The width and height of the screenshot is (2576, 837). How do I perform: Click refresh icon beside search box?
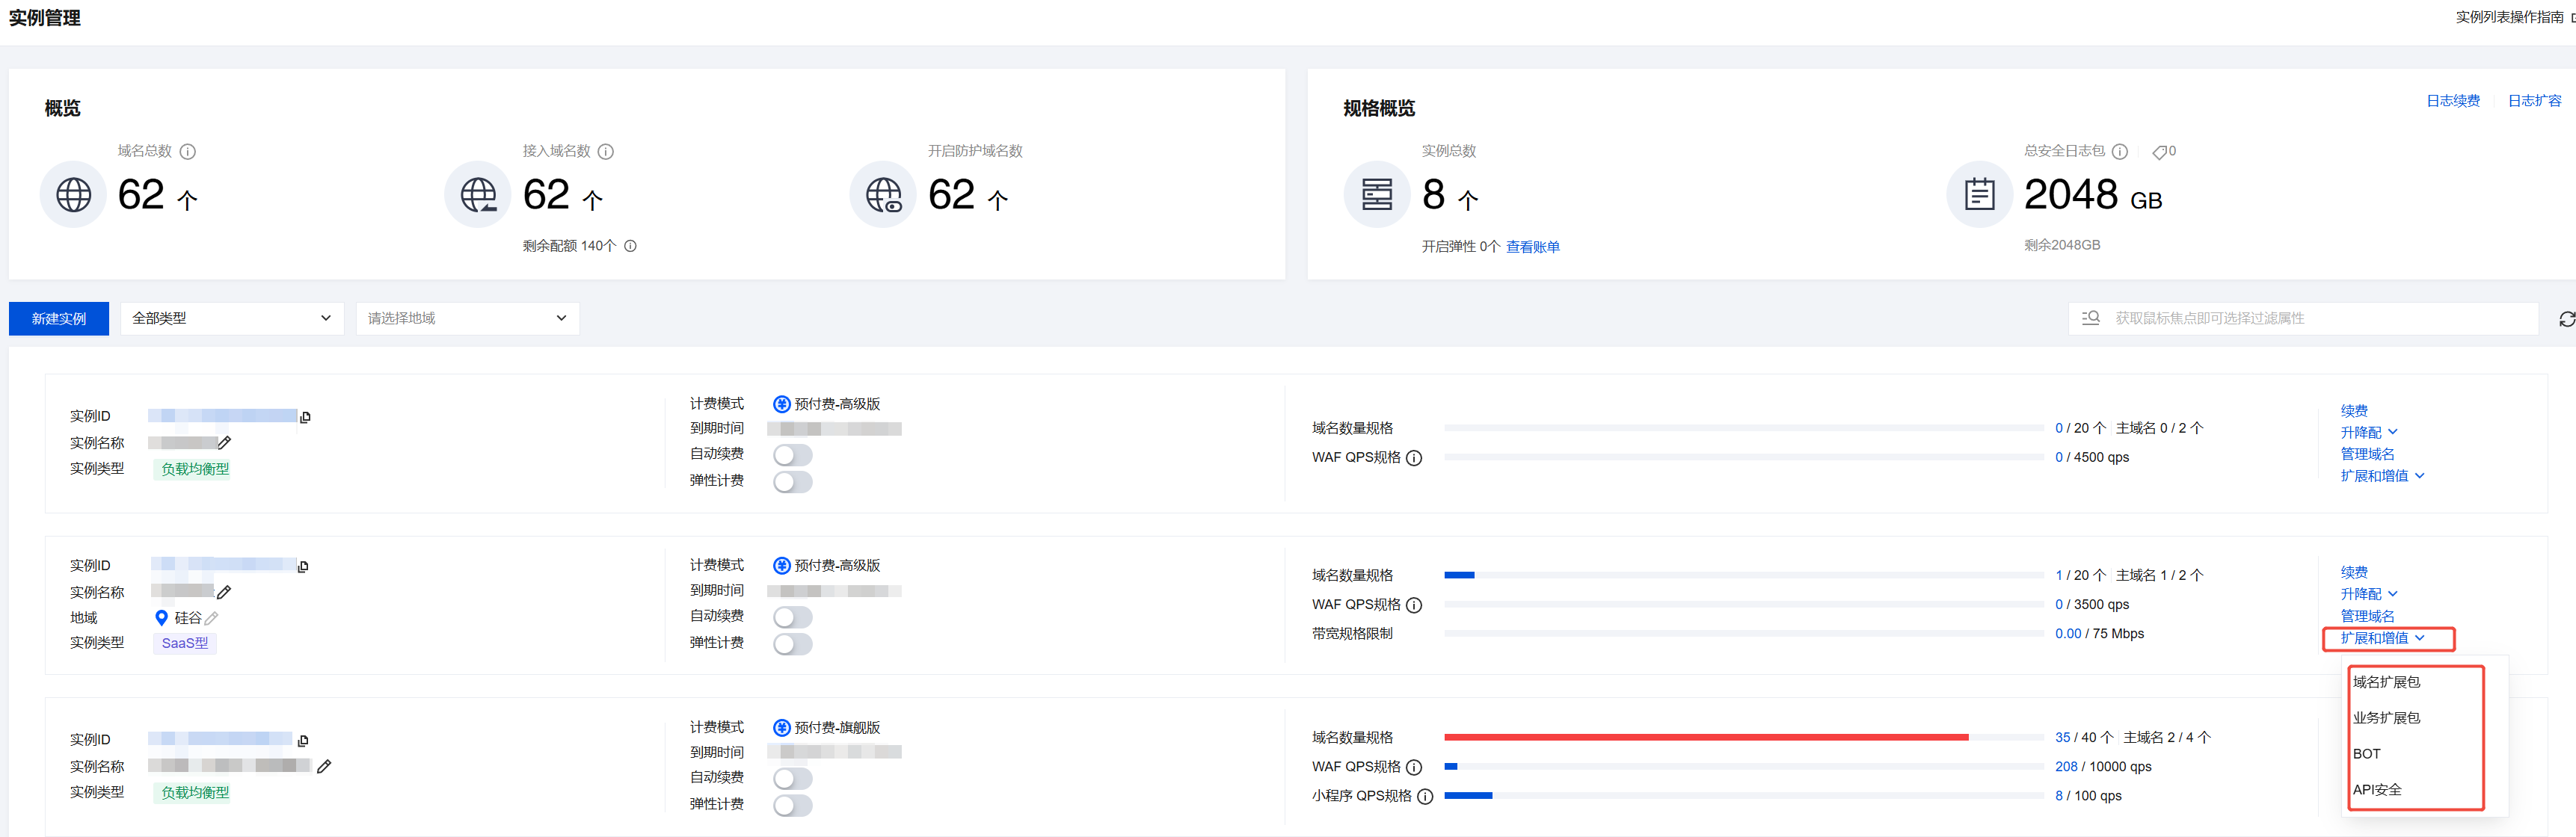(x=2566, y=319)
